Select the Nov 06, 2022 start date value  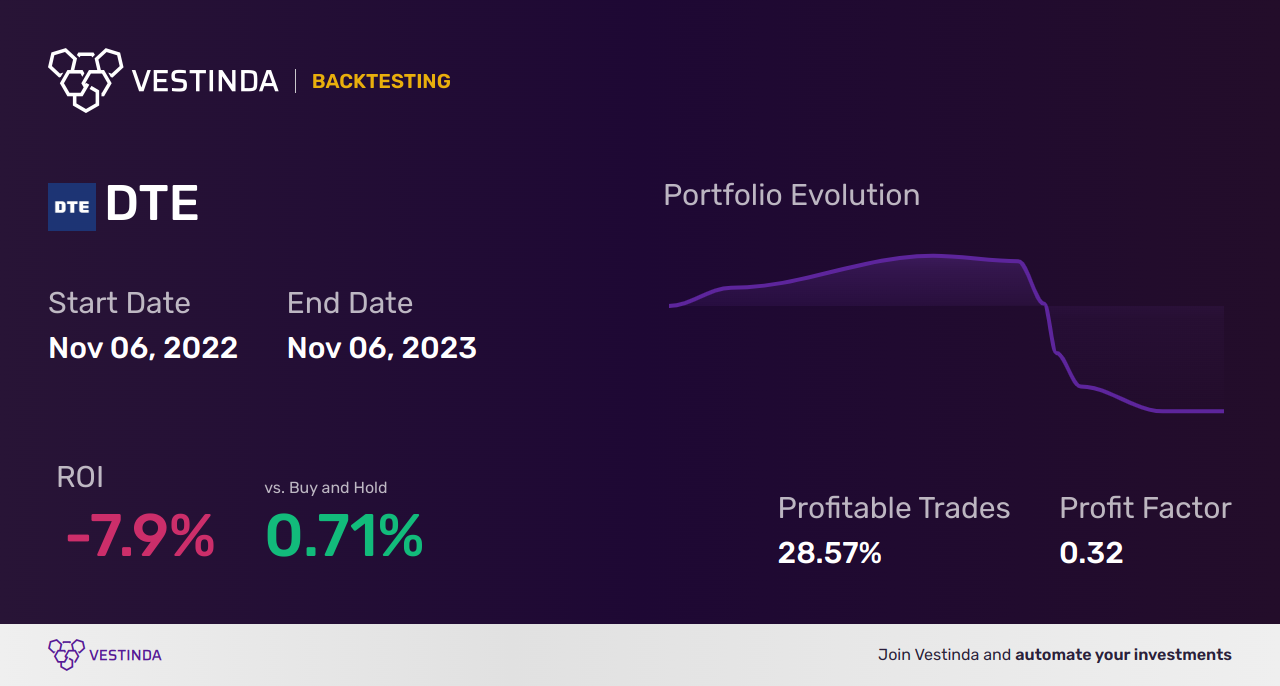click(x=143, y=348)
